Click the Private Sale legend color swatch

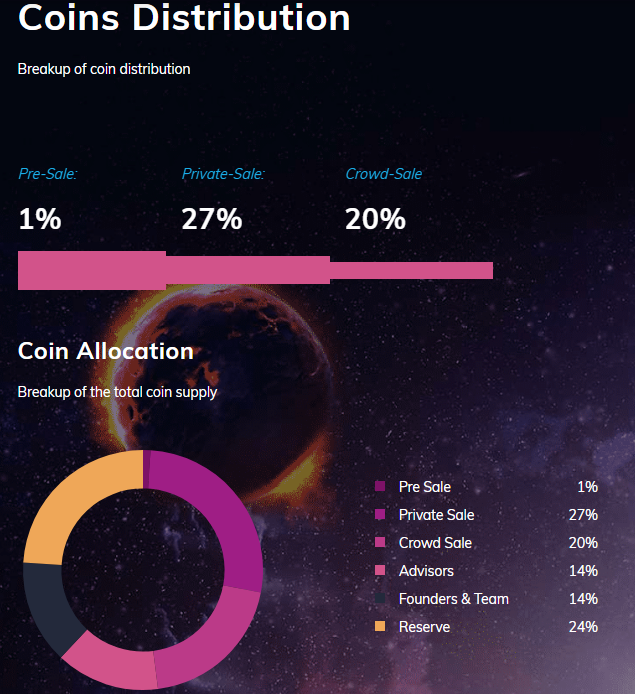pos(380,514)
